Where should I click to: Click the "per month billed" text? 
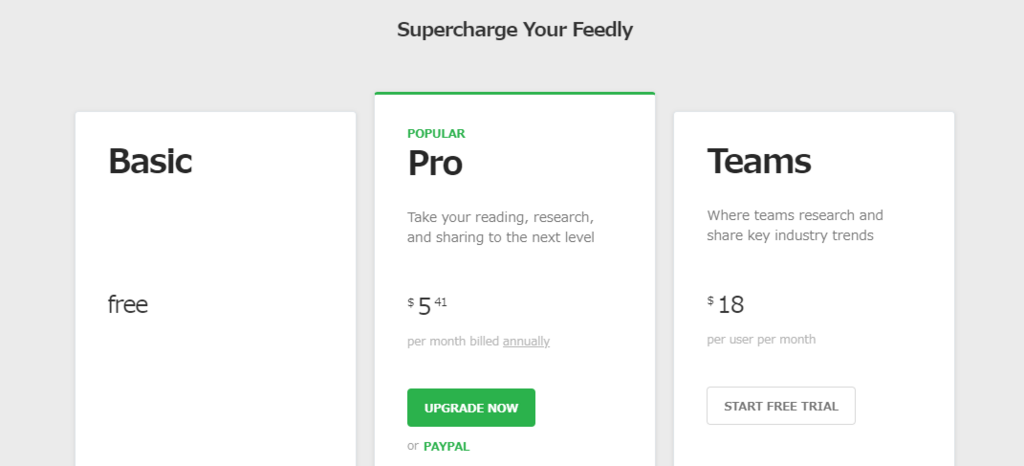pyautogui.click(x=453, y=341)
